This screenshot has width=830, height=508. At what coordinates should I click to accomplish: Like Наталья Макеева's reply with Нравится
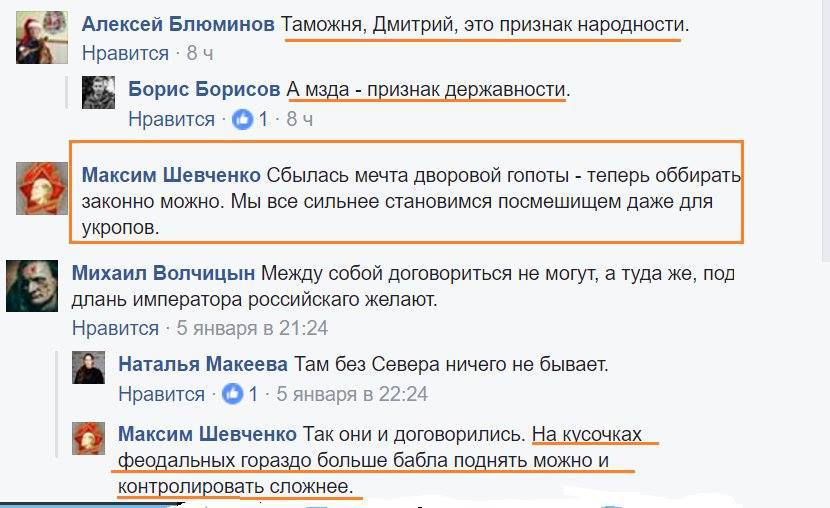pyautogui.click(x=161, y=394)
